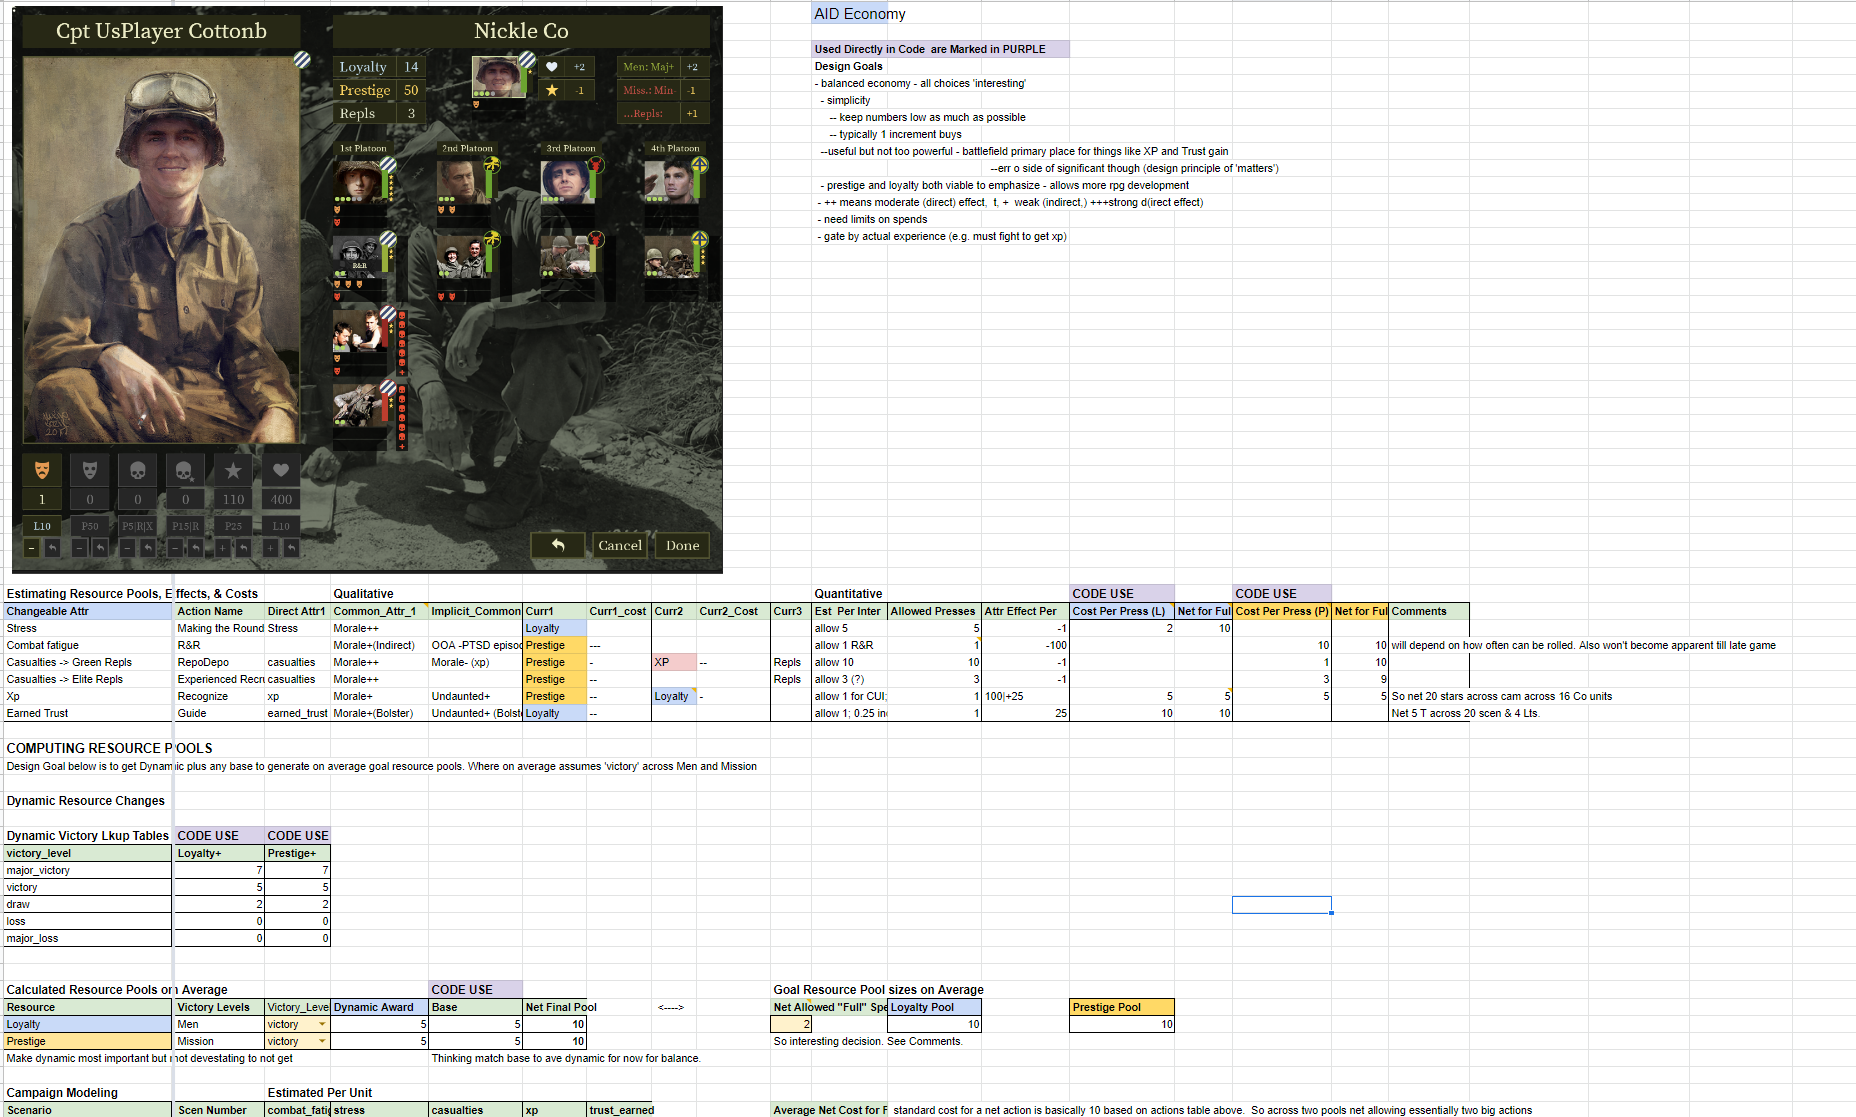Click the undo arrow under P25
The image size is (1856, 1117).
(243, 547)
